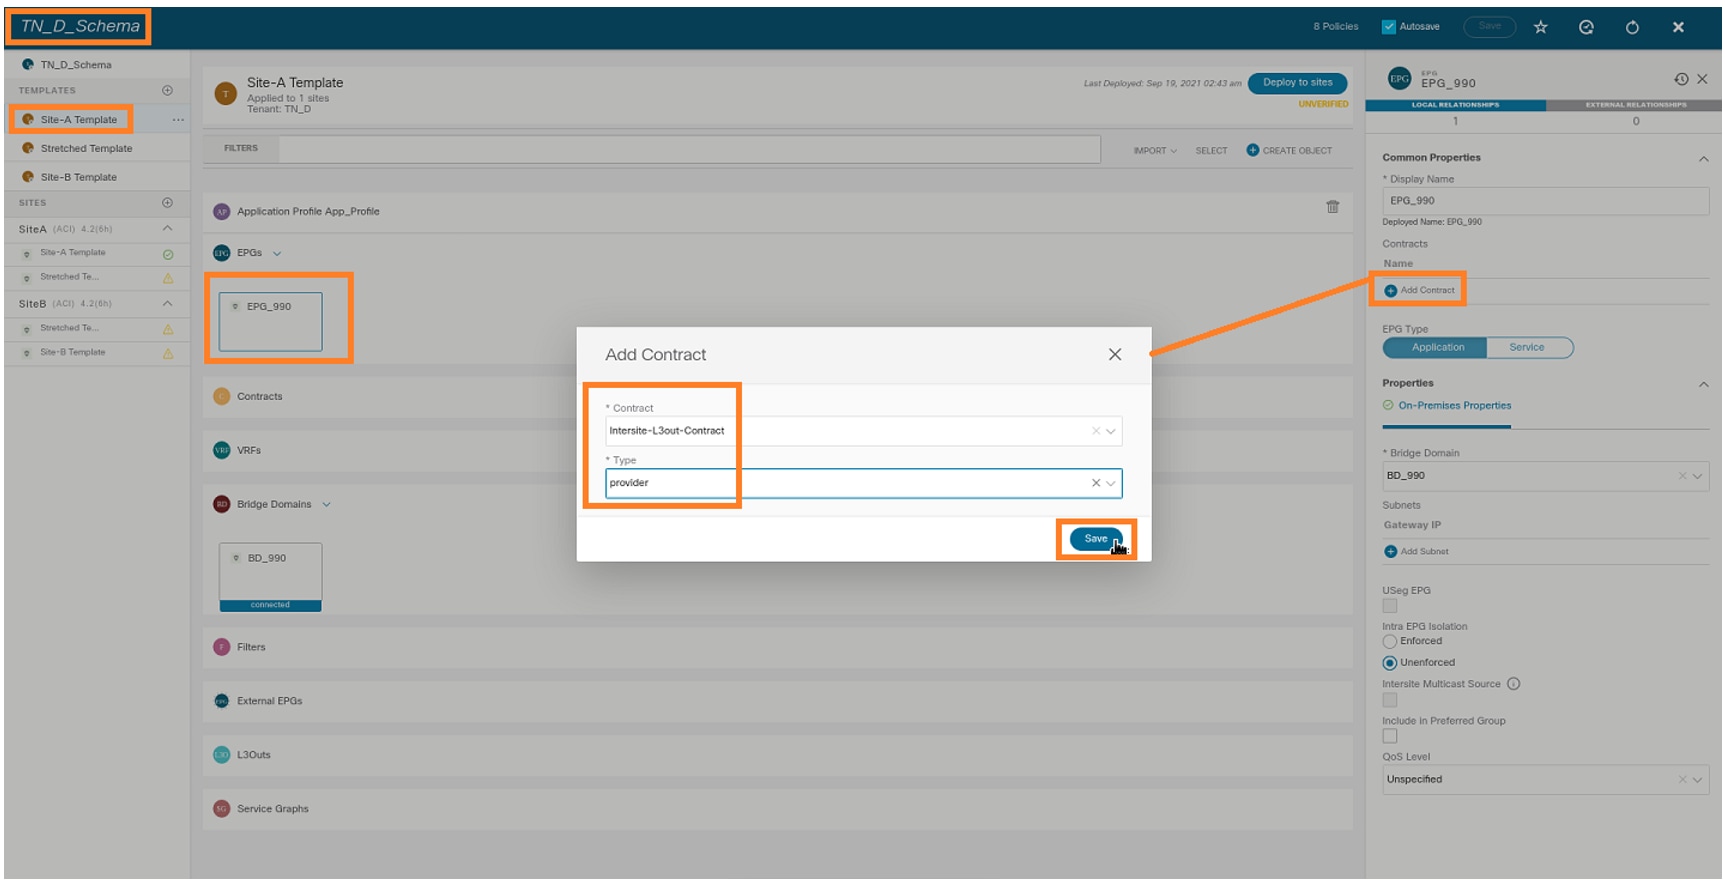Click the favorite star icon in header
The image size is (1725, 884).
click(1541, 27)
